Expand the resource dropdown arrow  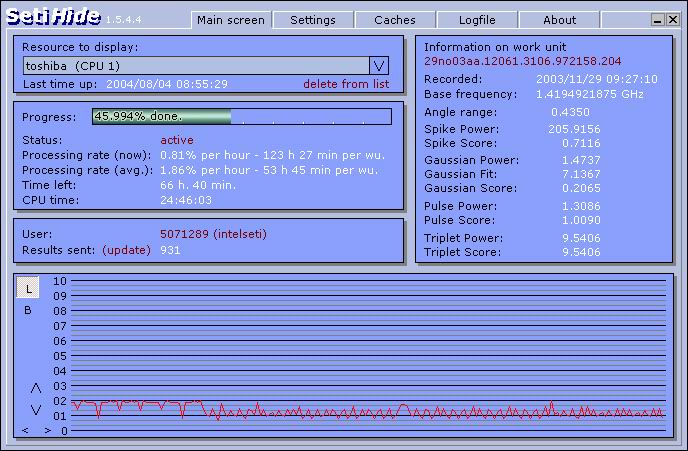379,66
